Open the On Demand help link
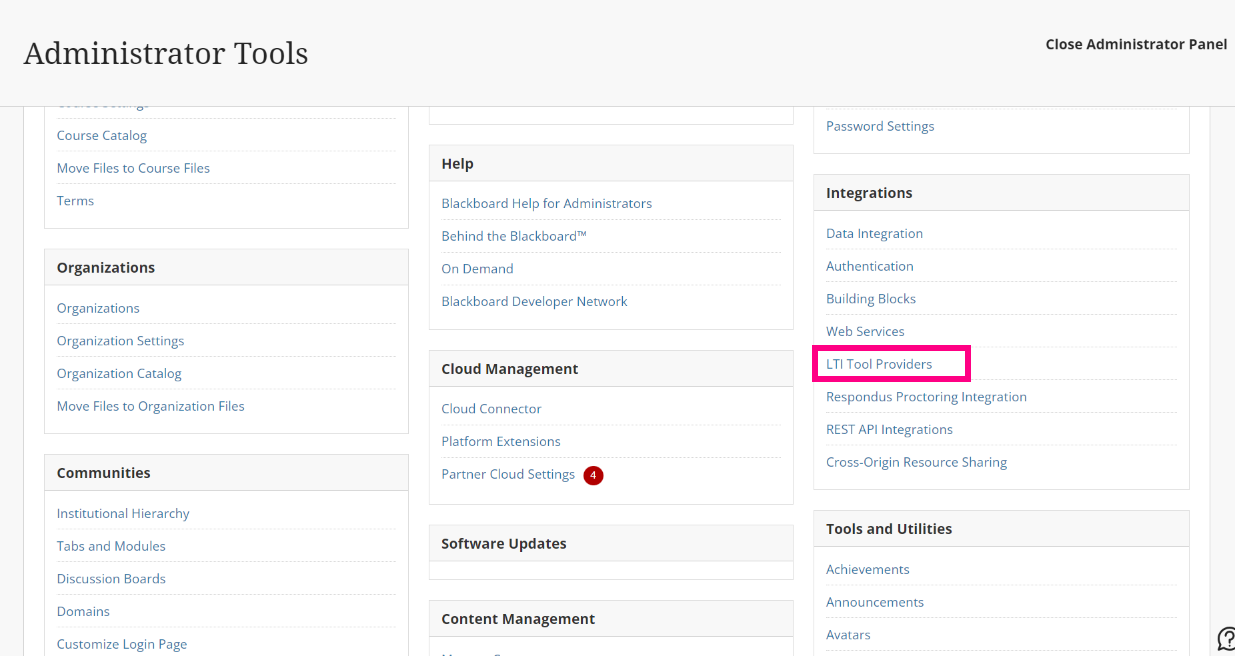The height and width of the screenshot is (656, 1235). click(x=477, y=269)
